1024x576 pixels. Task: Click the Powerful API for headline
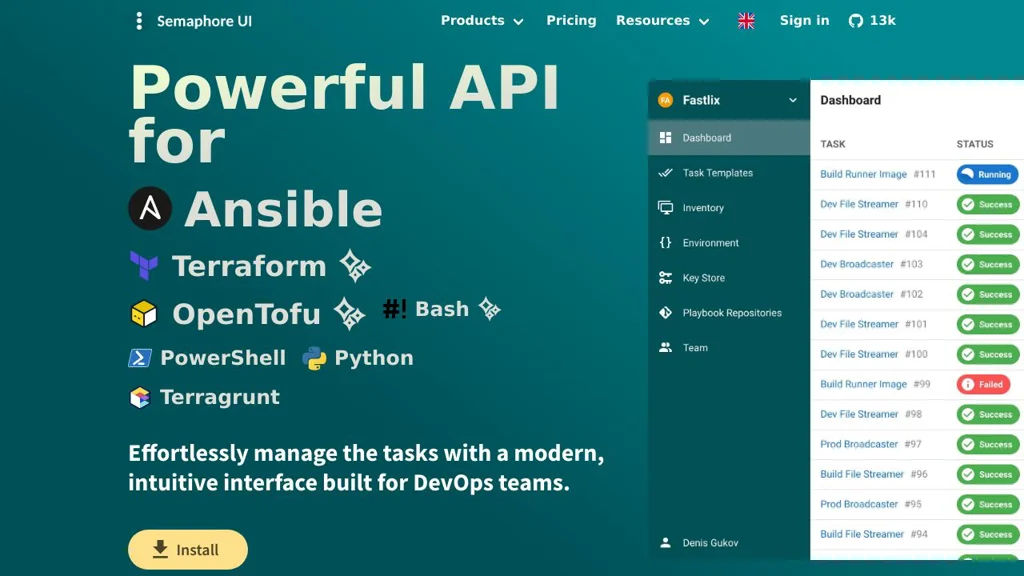345,114
